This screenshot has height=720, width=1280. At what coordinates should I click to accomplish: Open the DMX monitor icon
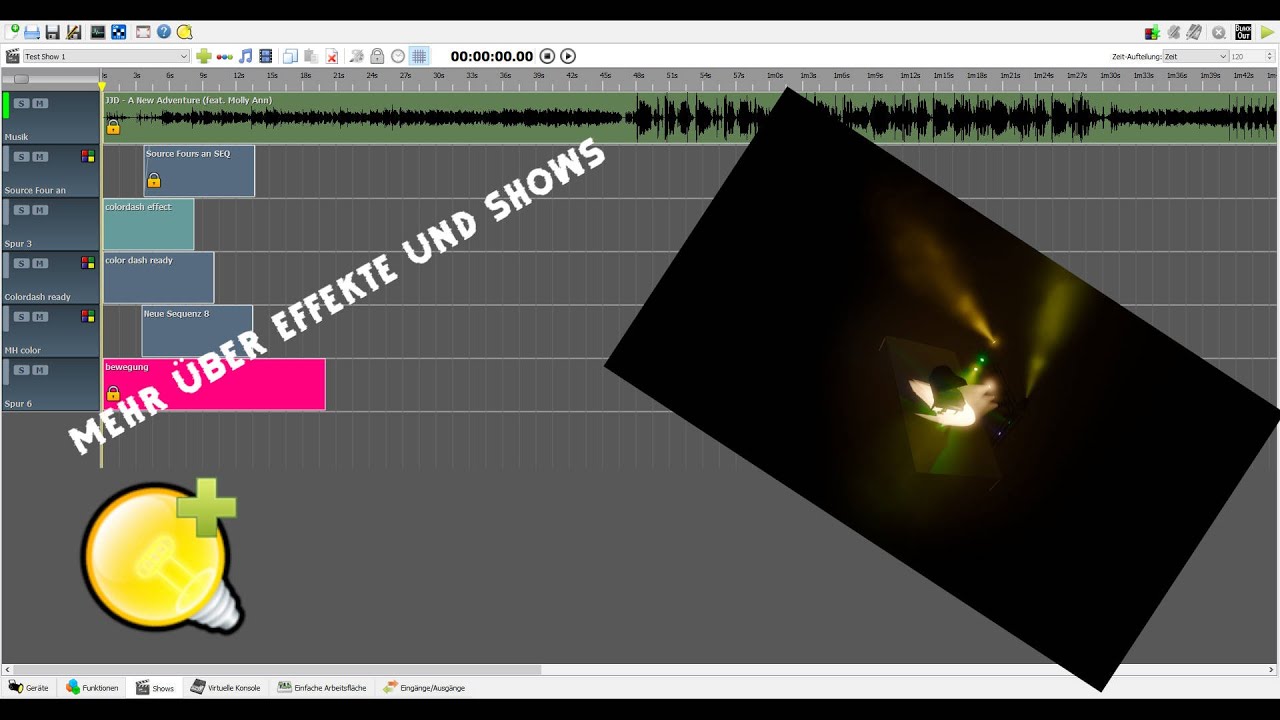pos(97,32)
